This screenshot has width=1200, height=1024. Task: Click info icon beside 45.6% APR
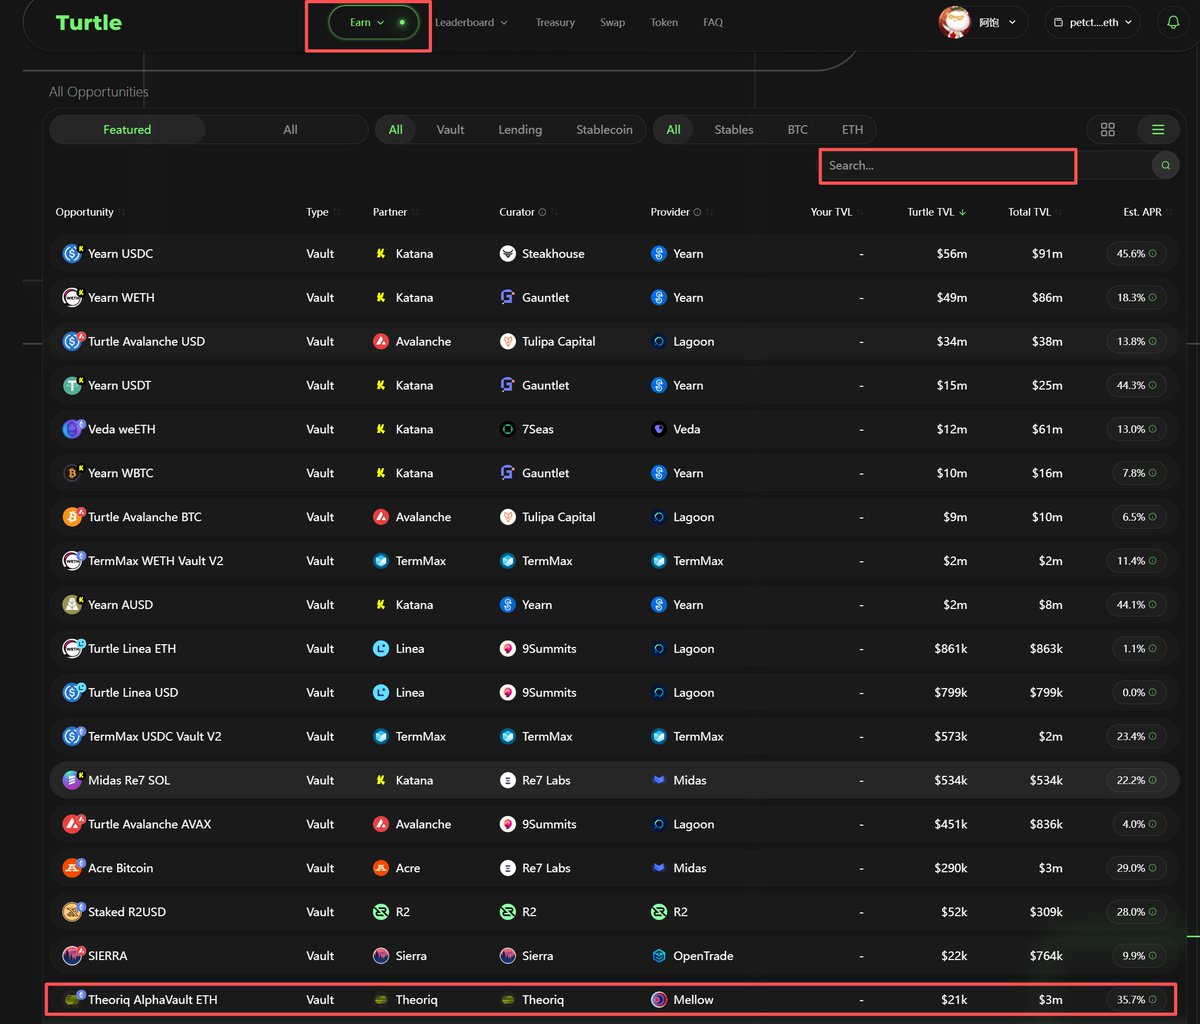click(1152, 254)
